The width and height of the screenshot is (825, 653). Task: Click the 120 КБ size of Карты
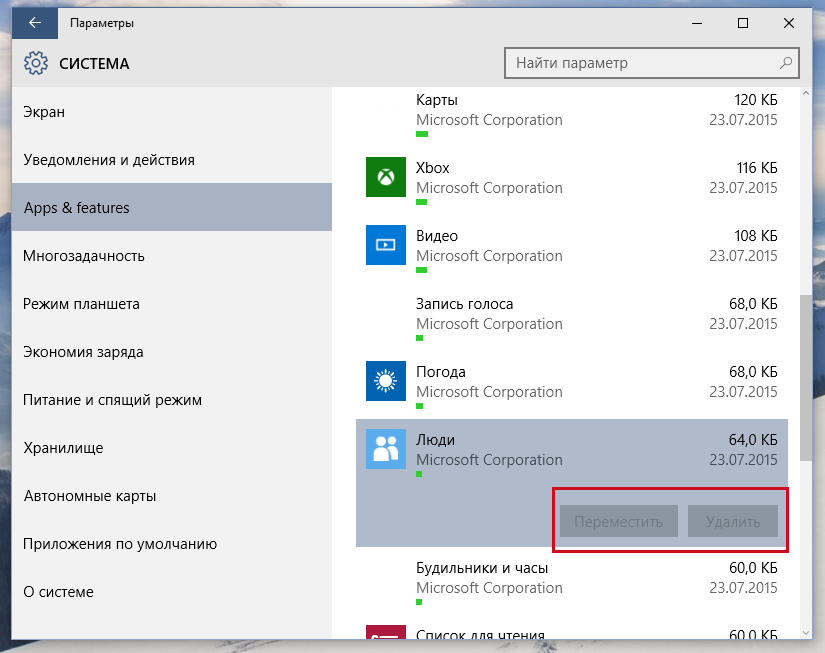(756, 100)
